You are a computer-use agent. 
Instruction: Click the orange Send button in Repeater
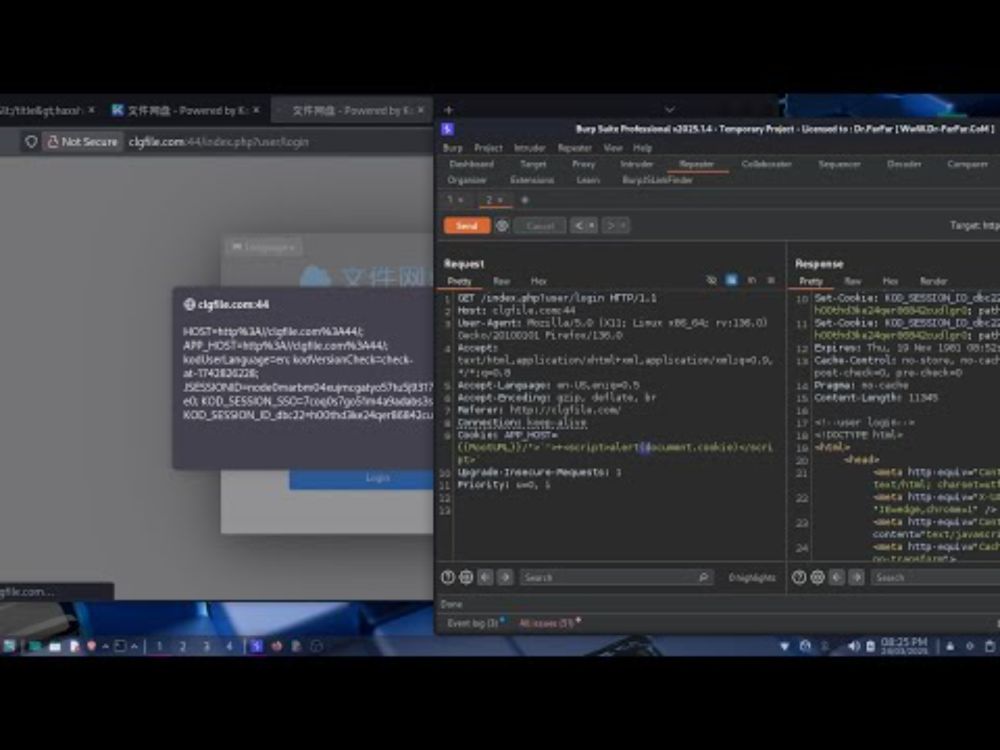point(467,226)
